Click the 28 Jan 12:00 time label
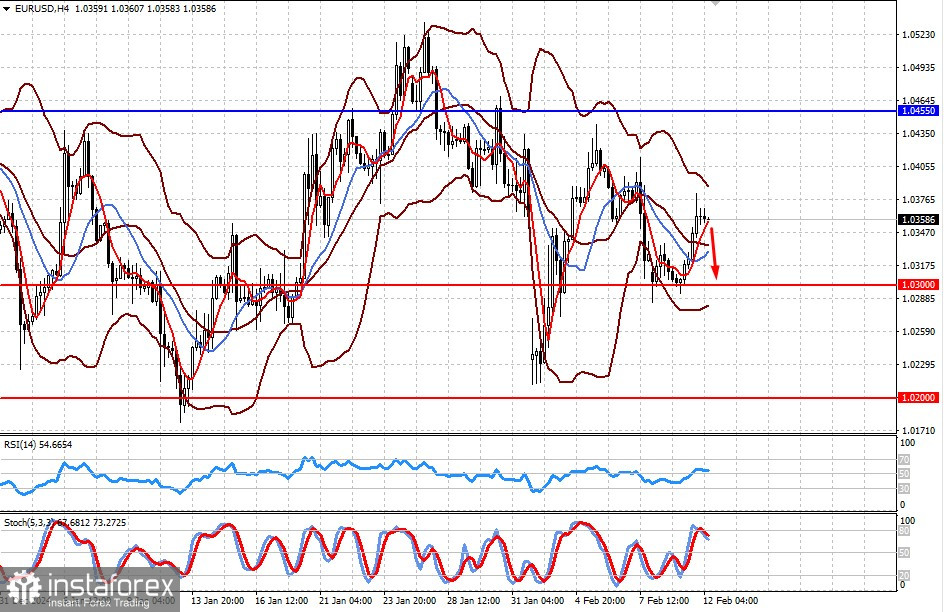The width and height of the screenshot is (944, 612). click(x=473, y=601)
